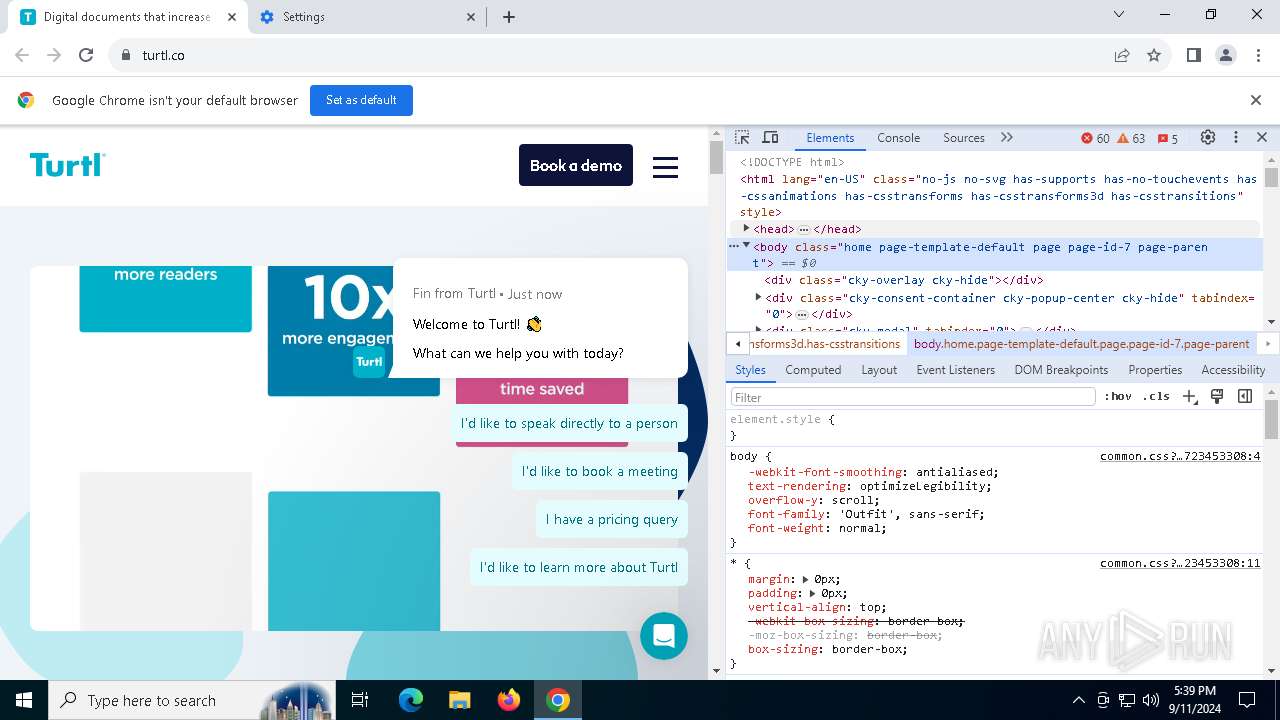Expand the padding shorthand property
Image resolution: width=1280 pixels, height=720 pixels.
[813, 593]
